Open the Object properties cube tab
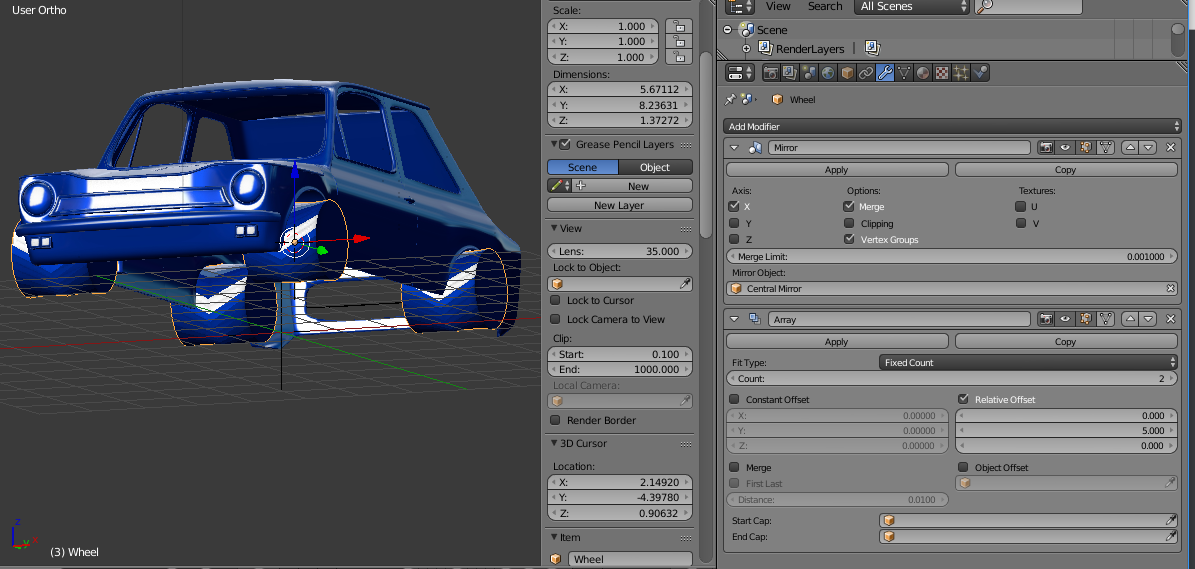The height and width of the screenshot is (569, 1195). (847, 73)
